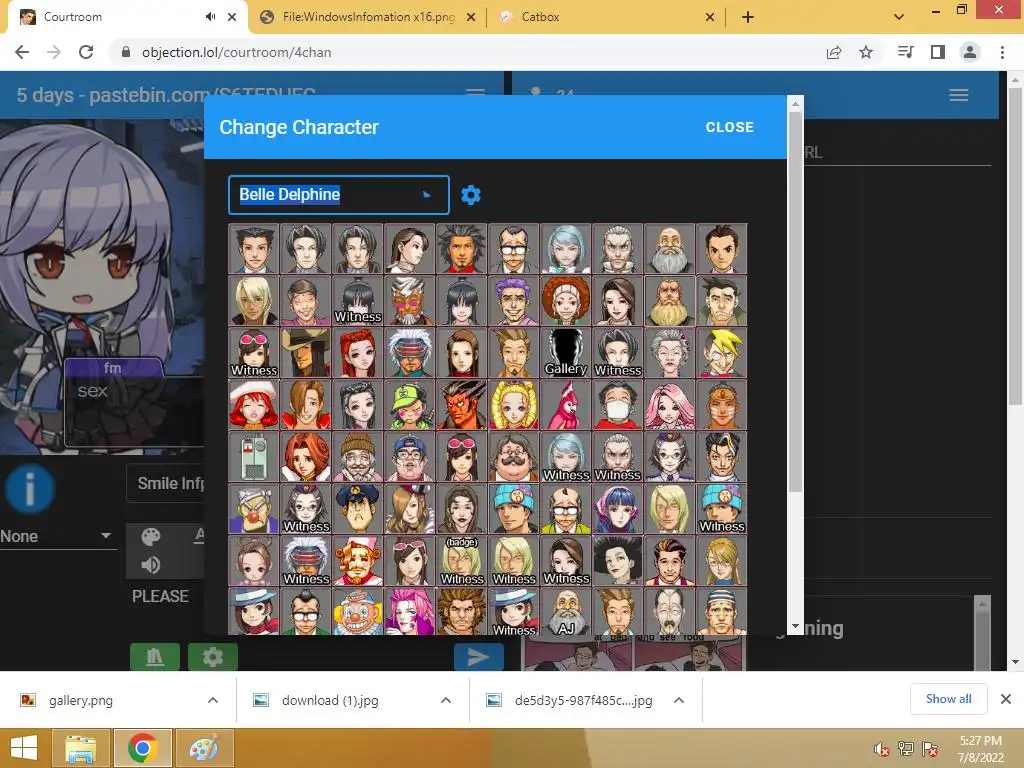Open the clock showing 5:27 PM
Image resolution: width=1024 pixels, height=768 pixels.
pos(981,748)
